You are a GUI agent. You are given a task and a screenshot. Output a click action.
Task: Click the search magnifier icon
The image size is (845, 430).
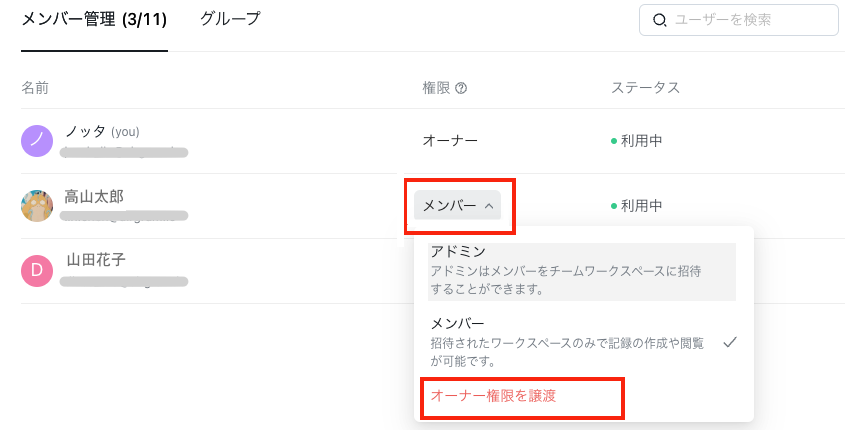659,20
